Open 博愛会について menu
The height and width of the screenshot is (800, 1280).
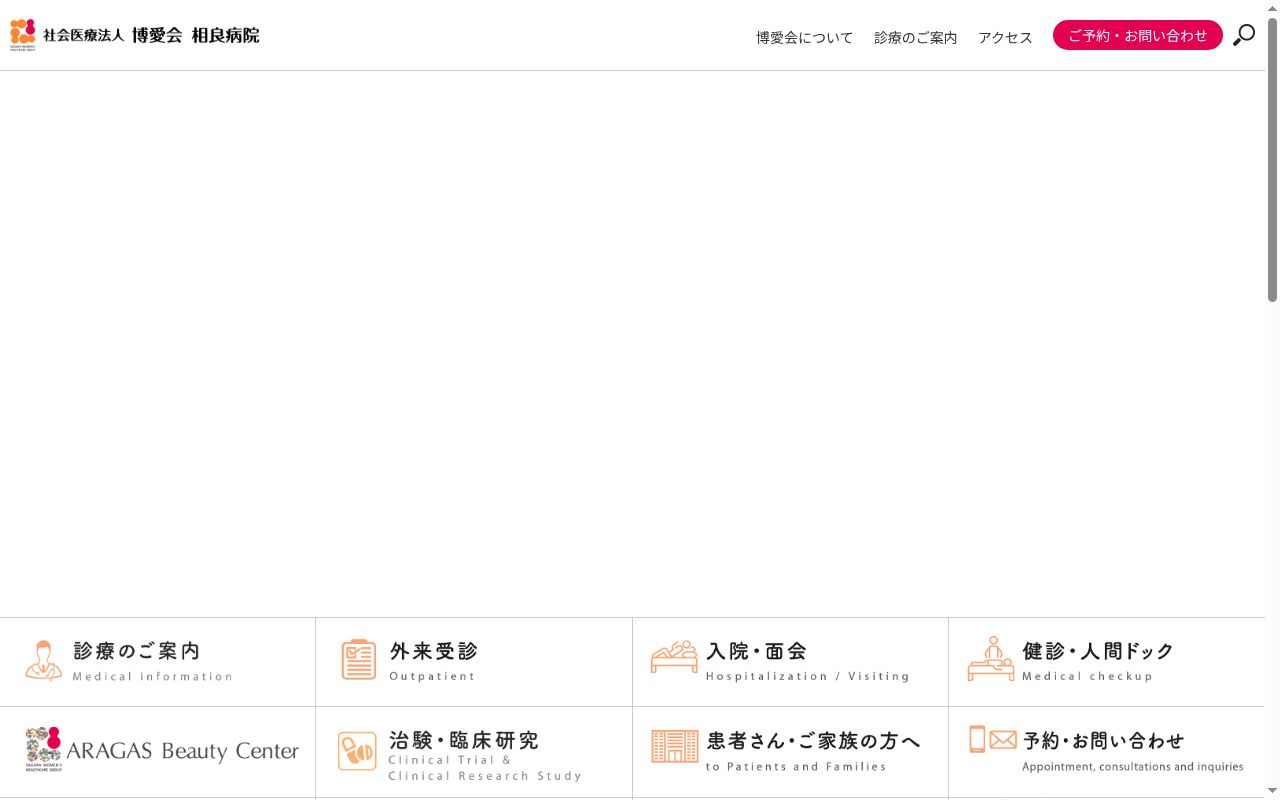804,37
